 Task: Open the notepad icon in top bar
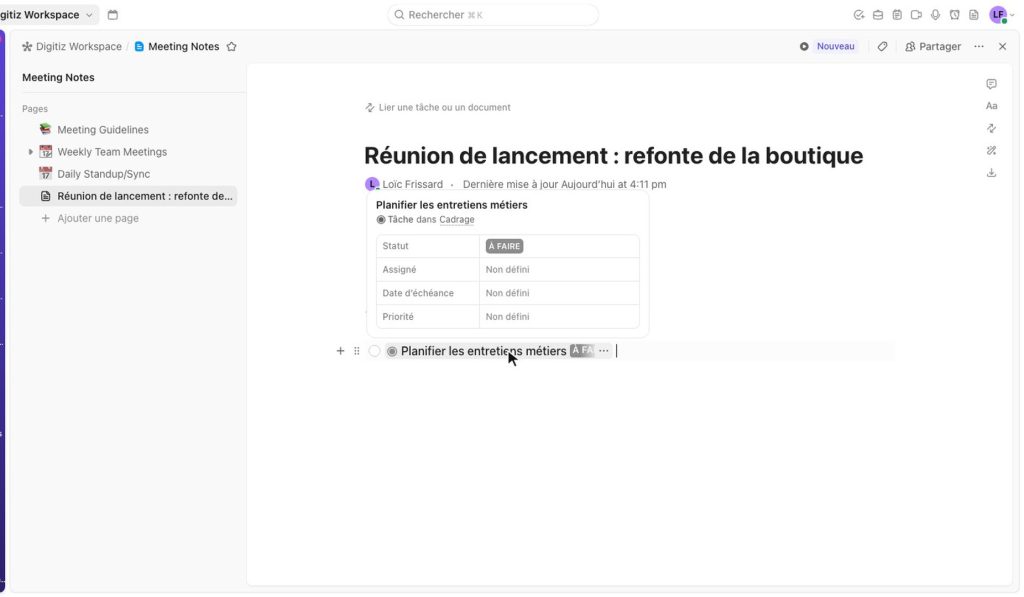(897, 15)
